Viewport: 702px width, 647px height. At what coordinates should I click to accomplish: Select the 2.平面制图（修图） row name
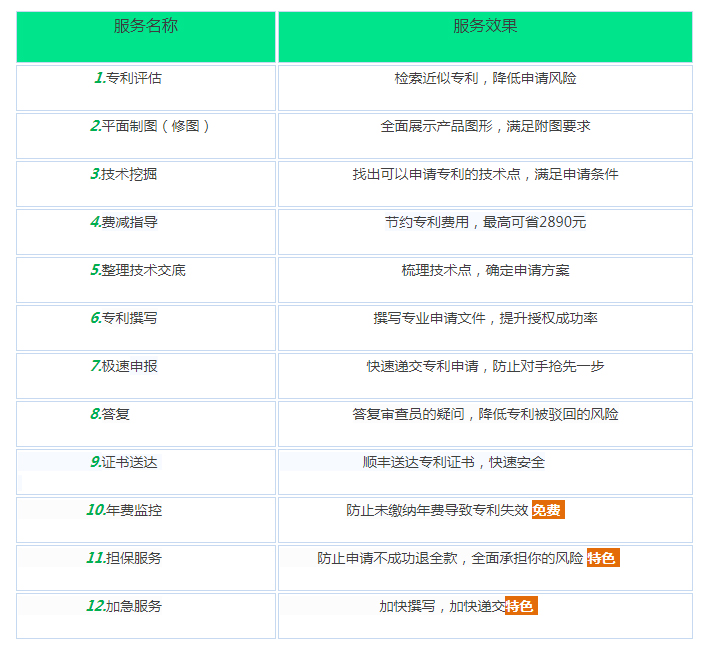pos(150,126)
